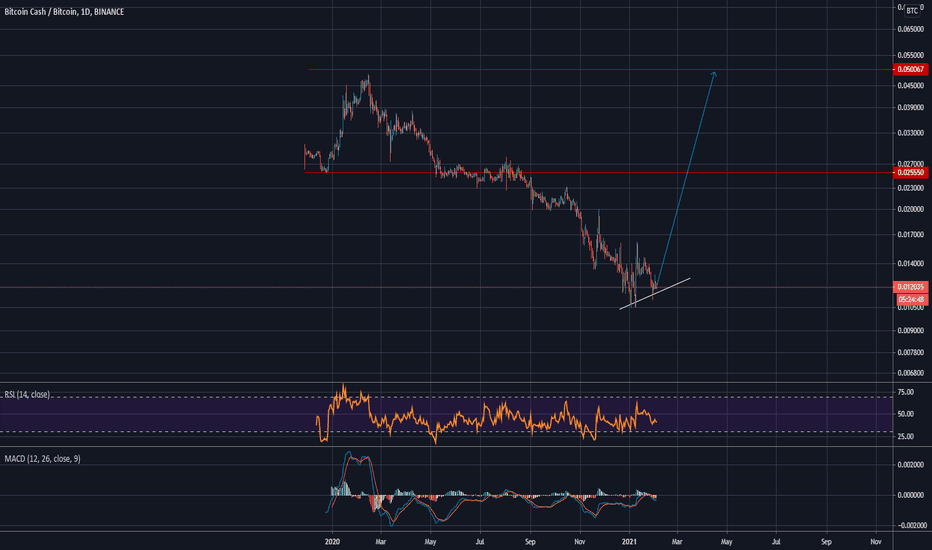Select the blue projection arrow line

[x=685, y=178]
